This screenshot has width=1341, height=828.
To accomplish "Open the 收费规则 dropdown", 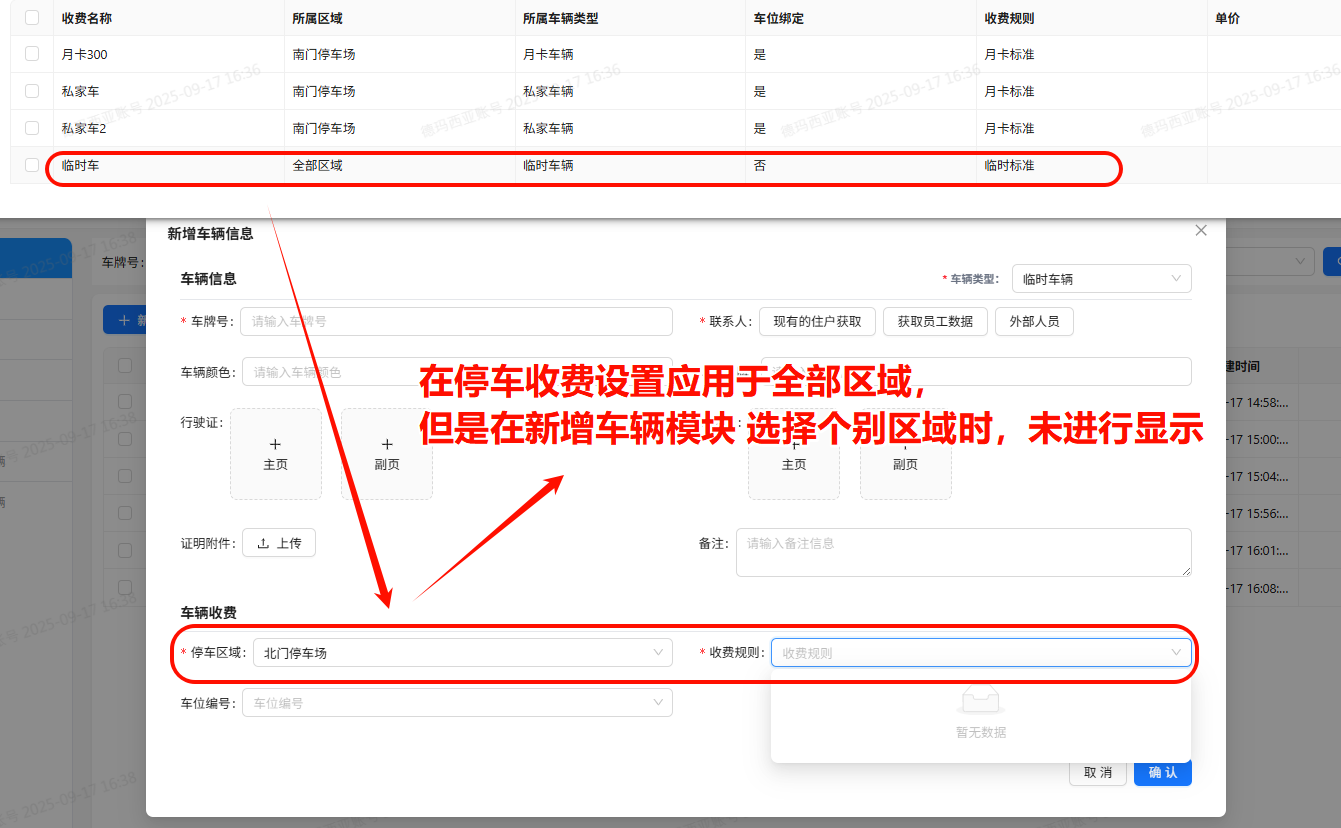I will [x=980, y=652].
